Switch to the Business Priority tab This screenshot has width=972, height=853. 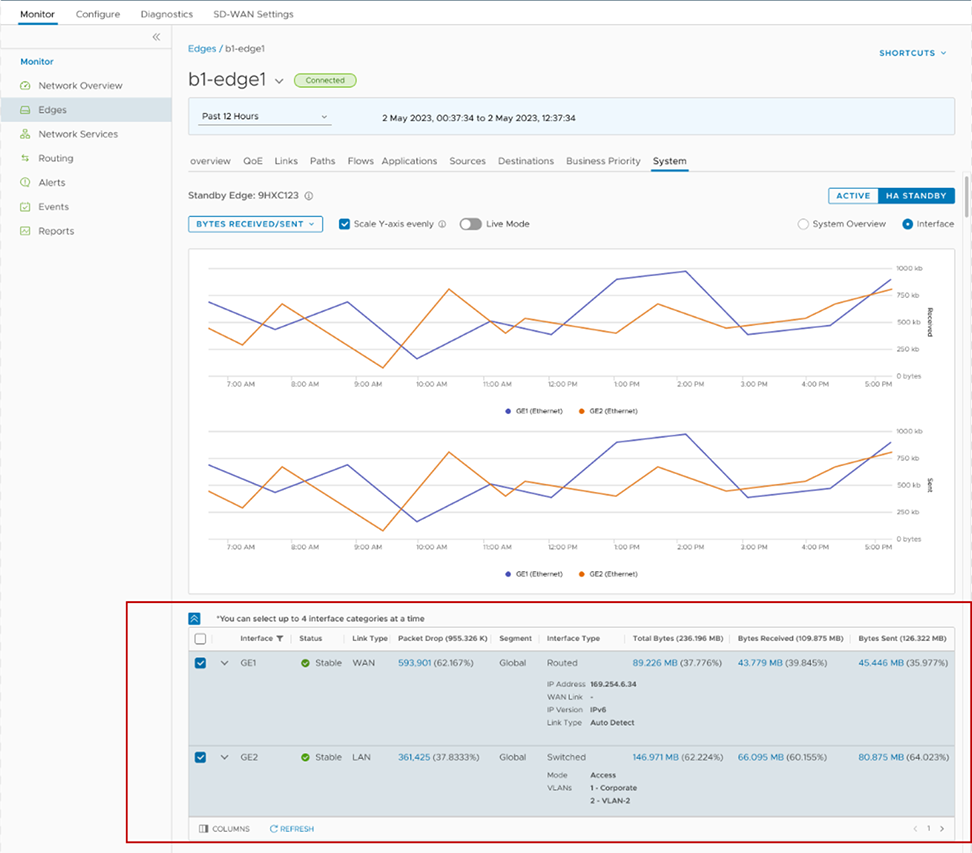click(x=603, y=161)
